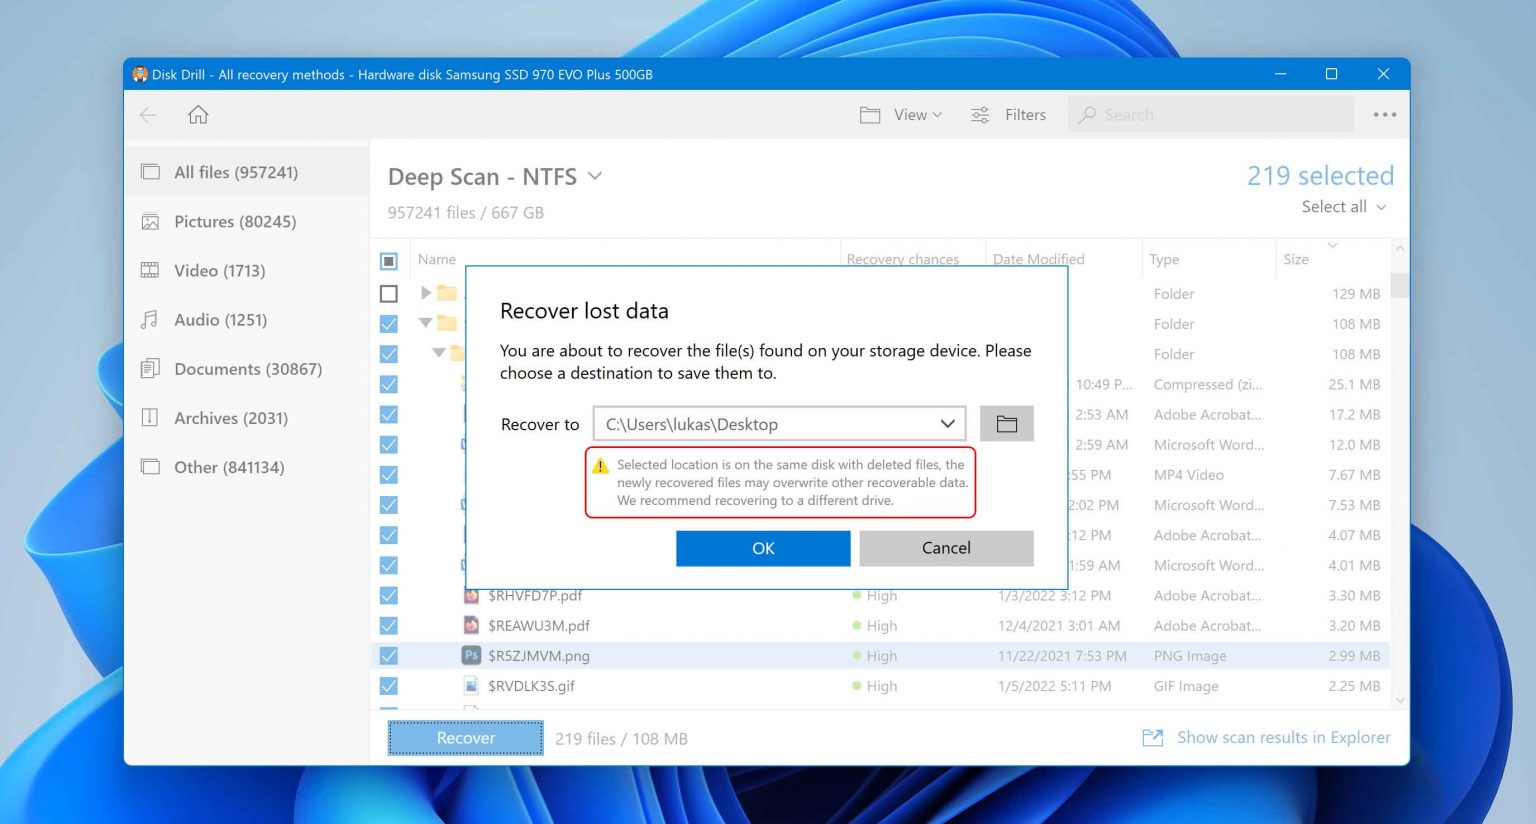
Task: Sort by the Type column header
Action: click(1164, 259)
